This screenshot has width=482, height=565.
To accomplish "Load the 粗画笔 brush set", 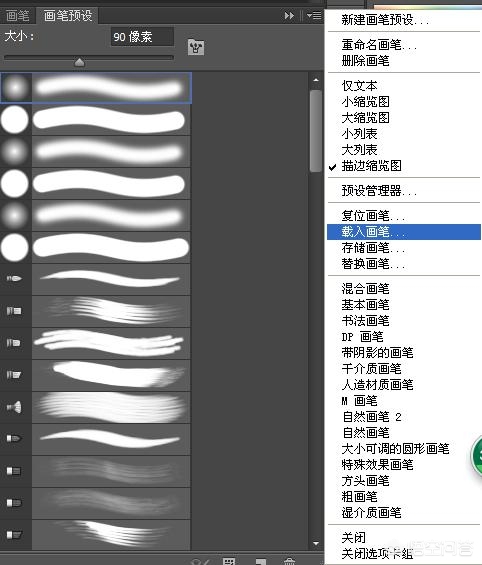I will 359,497.
